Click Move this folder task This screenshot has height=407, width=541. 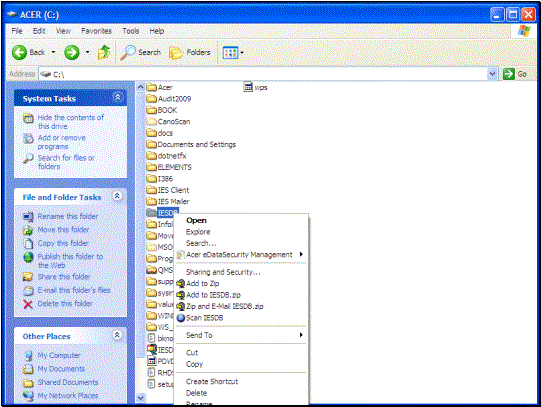pos(63,230)
